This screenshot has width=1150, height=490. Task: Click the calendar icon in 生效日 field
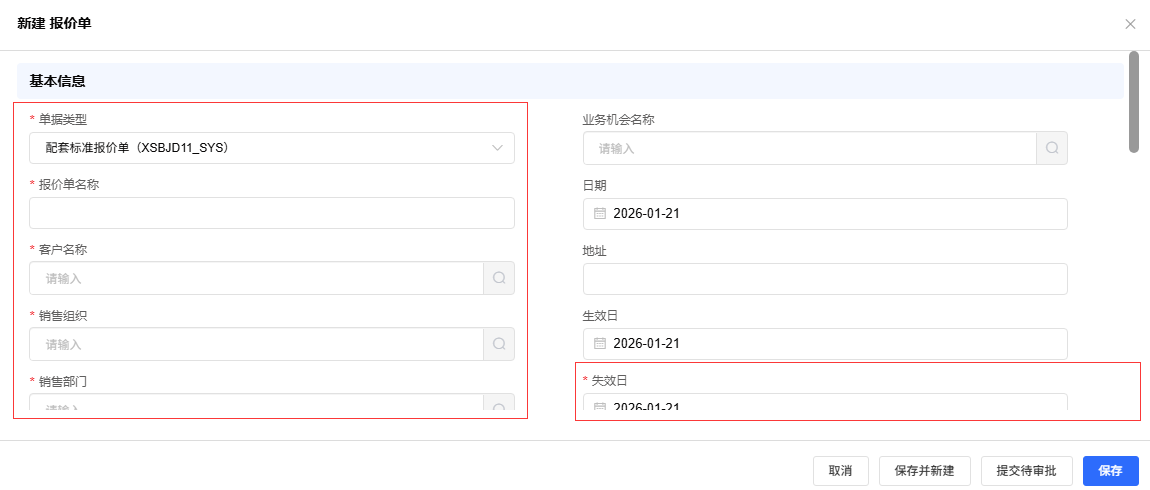600,344
